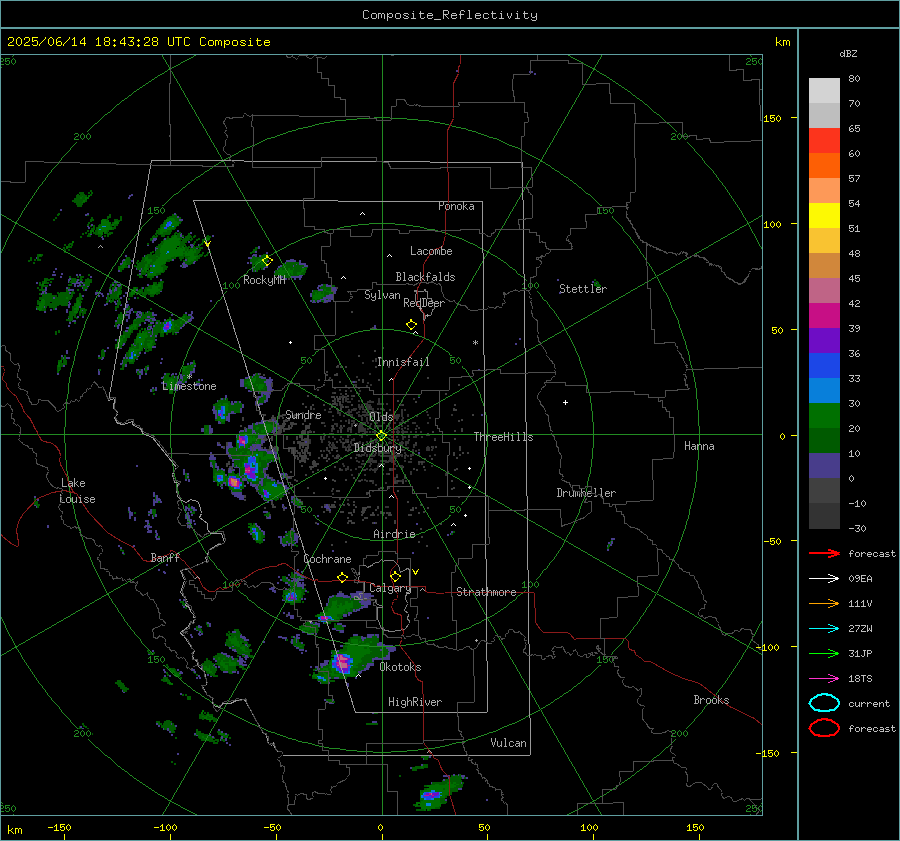The width and height of the screenshot is (900, 841).
Task: Click the dBZ legend heading
Action: click(x=848, y=53)
